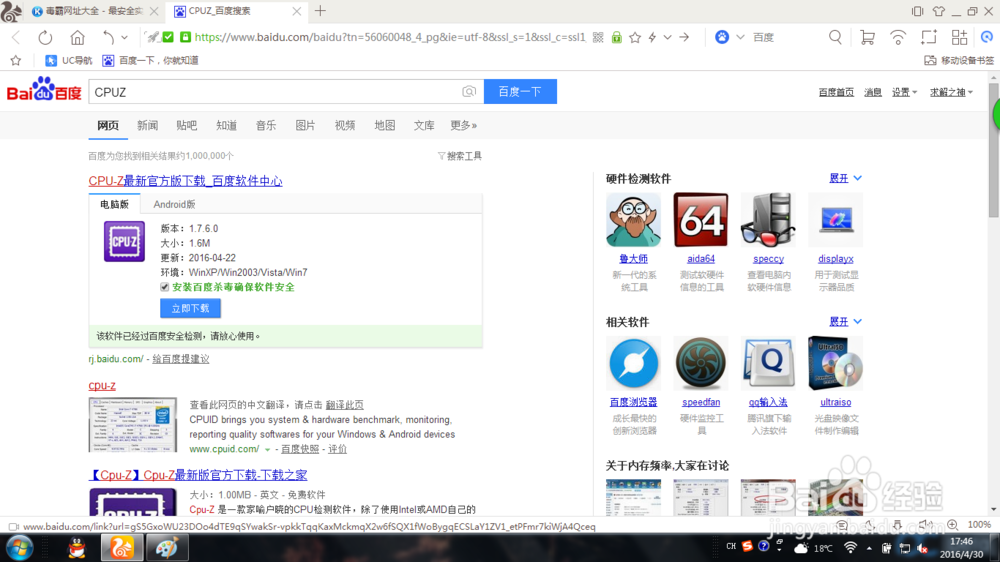Go to the browser home page icon
1000x562 pixels.
coord(77,38)
